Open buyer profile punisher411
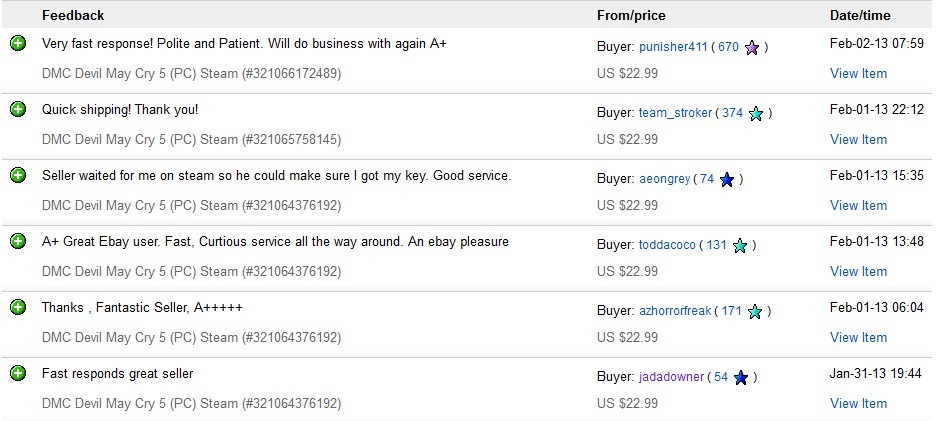This screenshot has height=421, width=950. point(673,47)
